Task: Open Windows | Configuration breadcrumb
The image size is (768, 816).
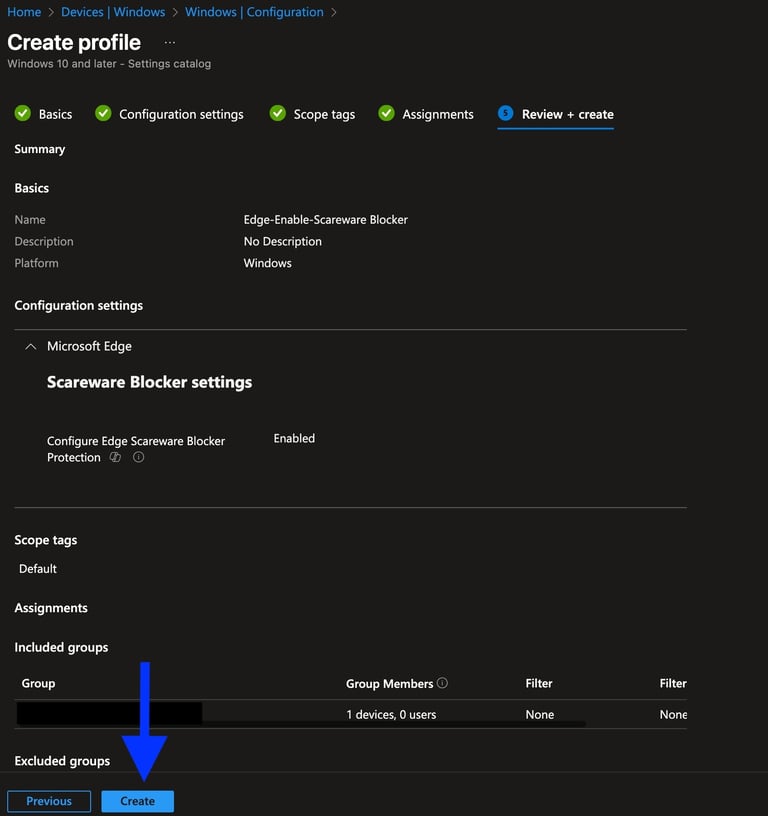Action: [x=254, y=12]
